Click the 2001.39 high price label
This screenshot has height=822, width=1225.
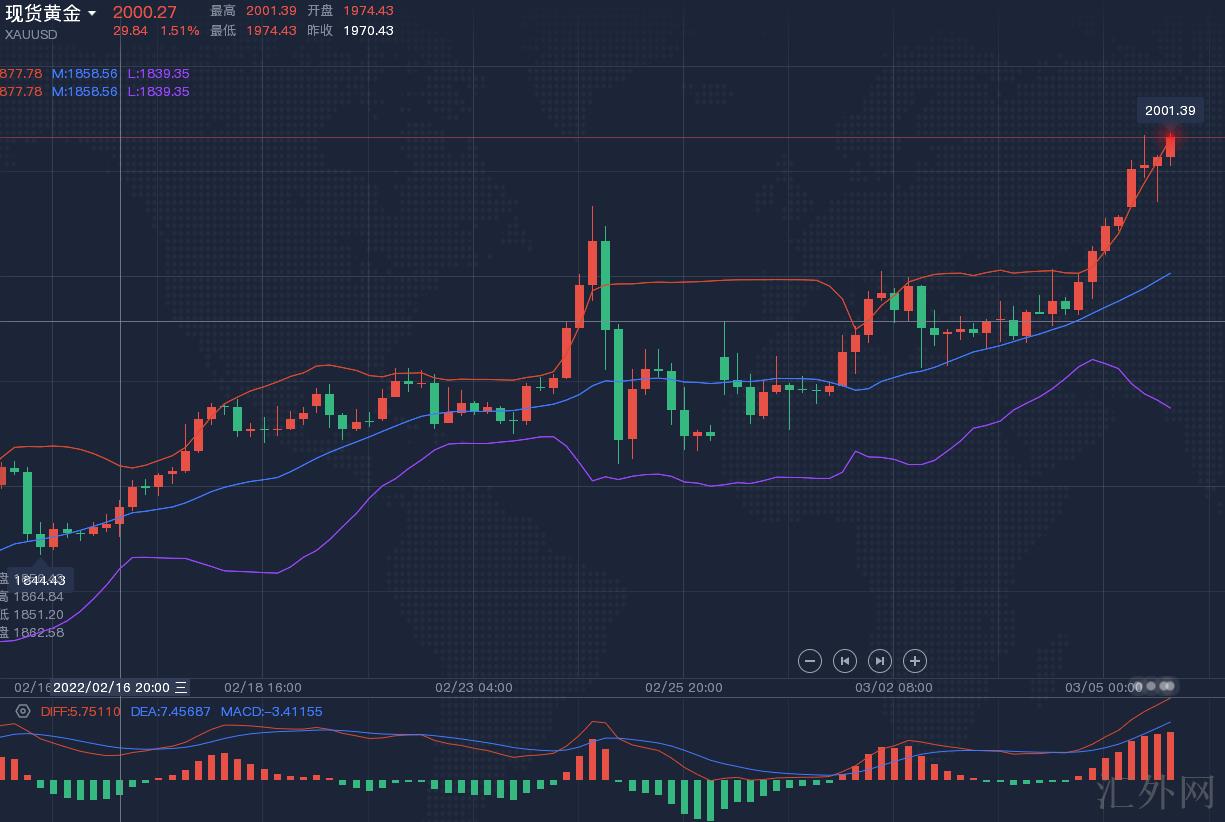1170,111
